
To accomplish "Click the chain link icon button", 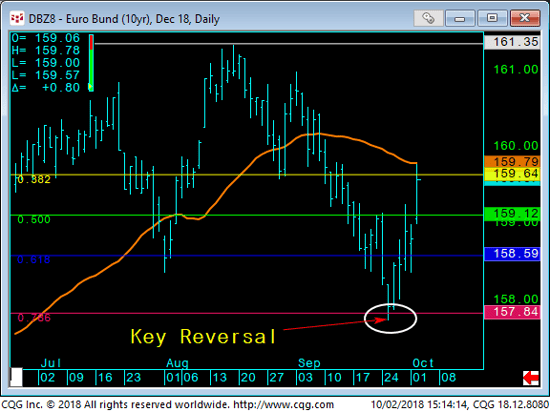I will click(428, 18).
